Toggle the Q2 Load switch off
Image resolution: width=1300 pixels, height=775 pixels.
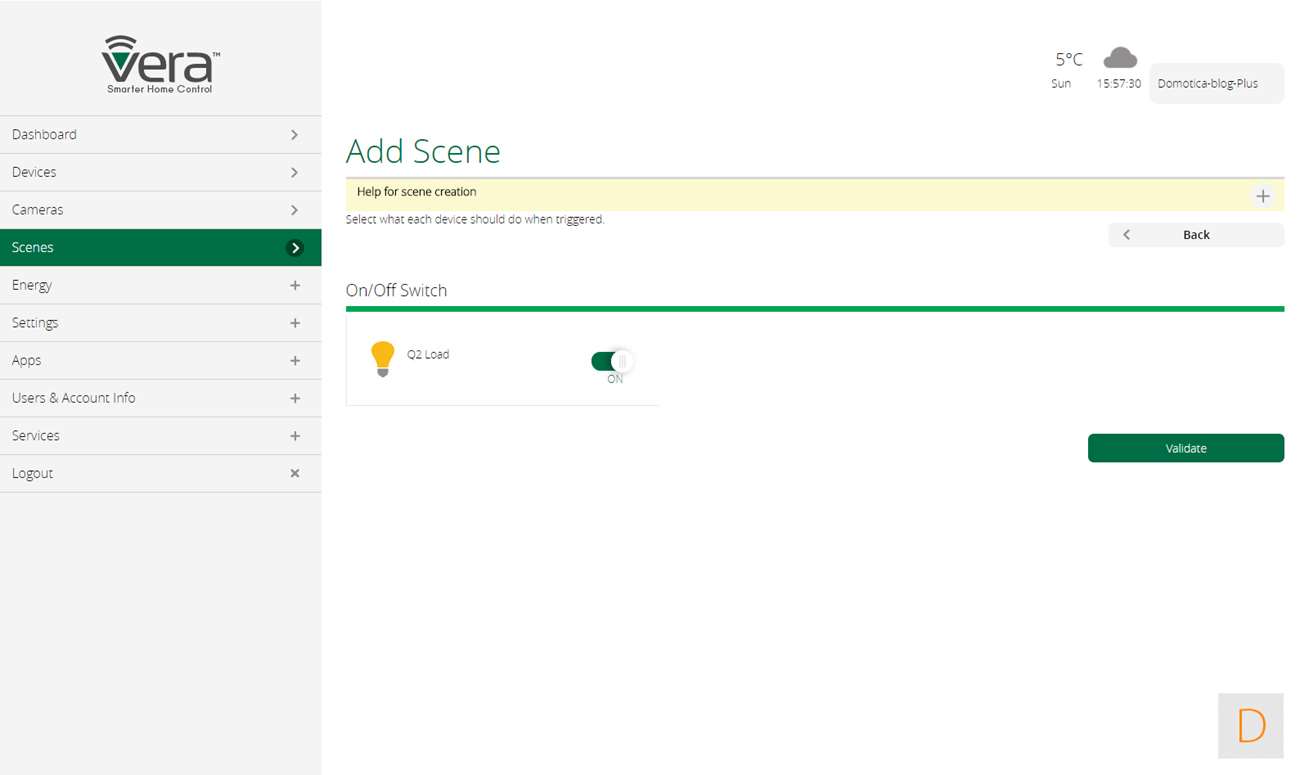[611, 361]
